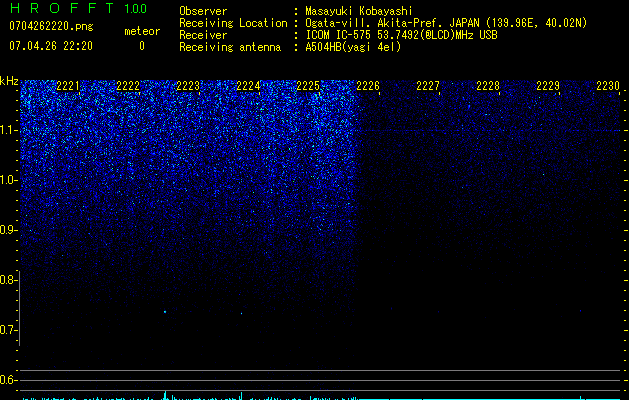This screenshot has width=629, height=400.
Task: Click the 0.9 frequency axis label
Action: pos(8,230)
